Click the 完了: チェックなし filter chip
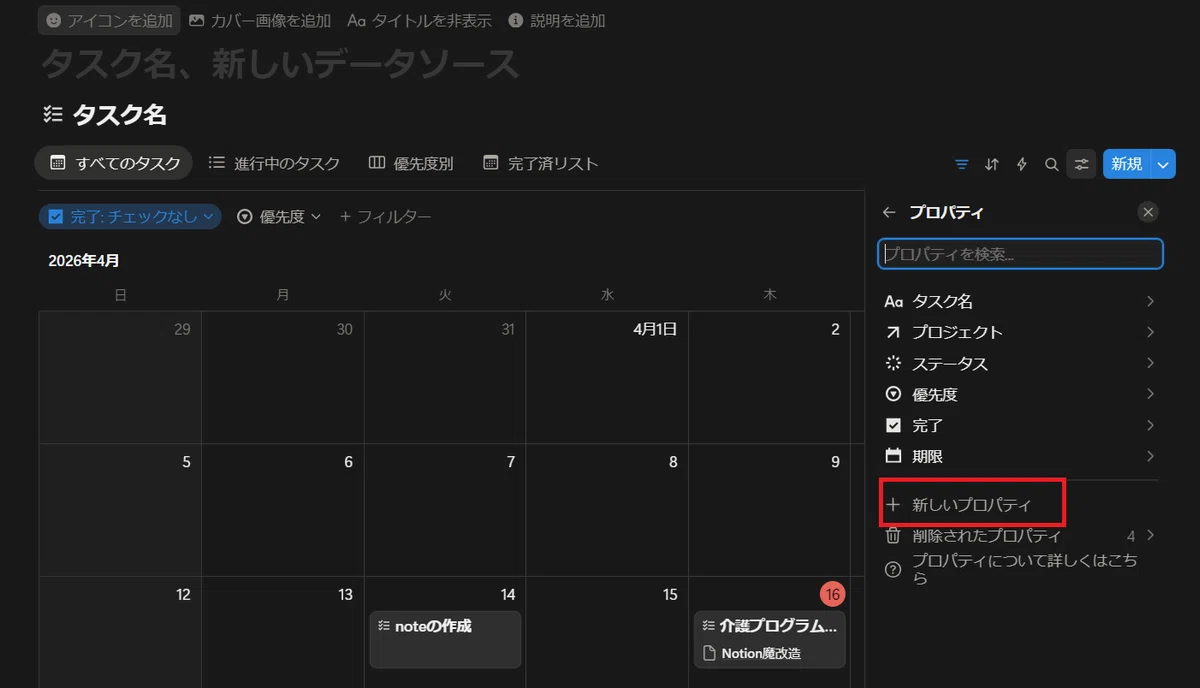The width and height of the screenshot is (1200, 688). point(130,216)
